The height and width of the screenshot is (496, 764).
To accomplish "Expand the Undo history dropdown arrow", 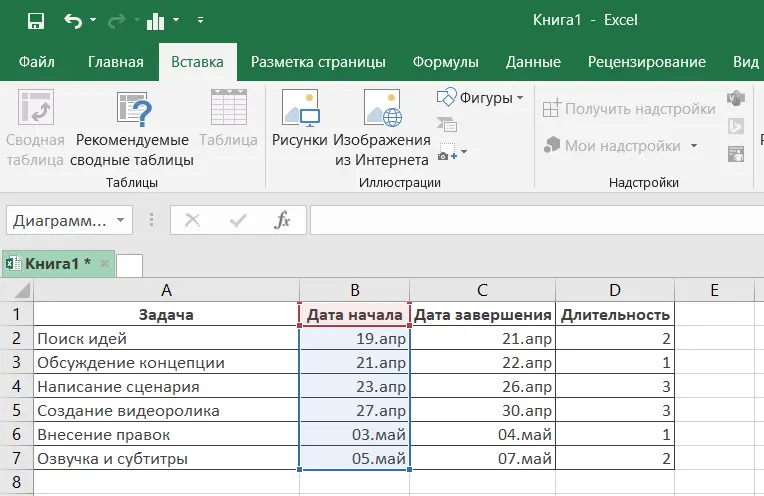I will point(94,20).
